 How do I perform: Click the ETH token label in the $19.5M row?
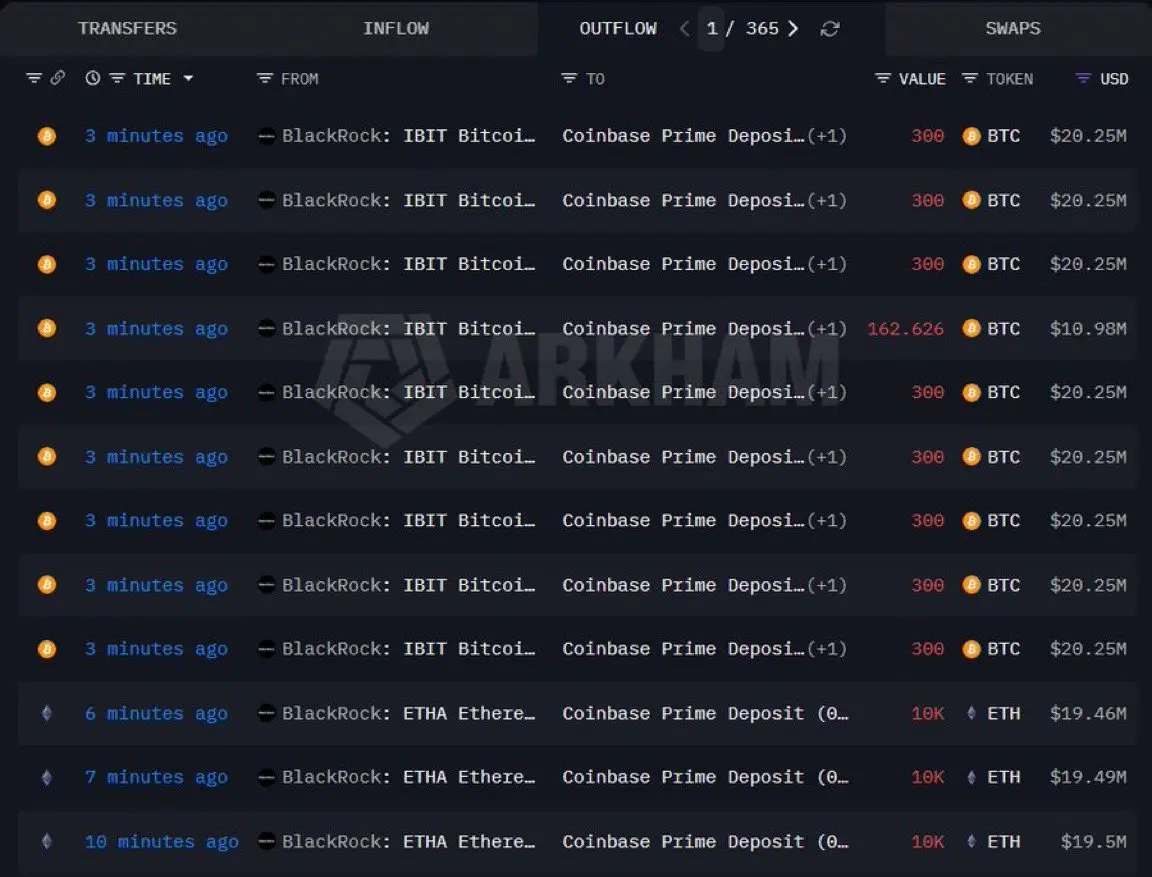point(1003,841)
